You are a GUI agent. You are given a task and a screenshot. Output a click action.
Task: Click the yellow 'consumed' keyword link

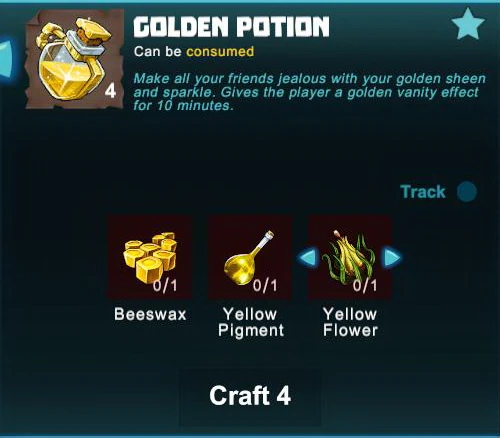click(x=220, y=52)
